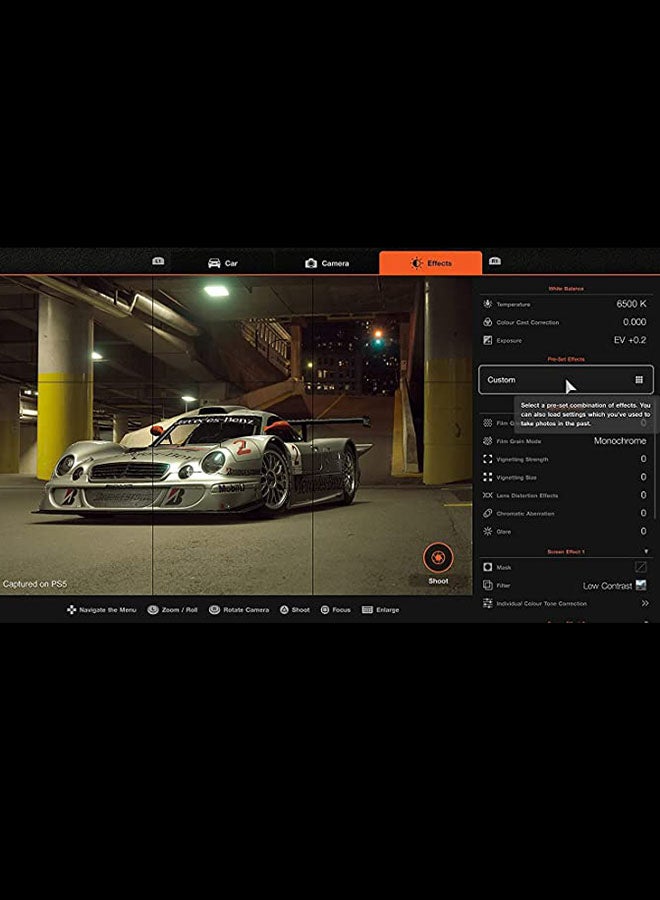Click the Lens Distortion Effects icon
The image size is (660, 900).
pyautogui.click(x=487, y=495)
